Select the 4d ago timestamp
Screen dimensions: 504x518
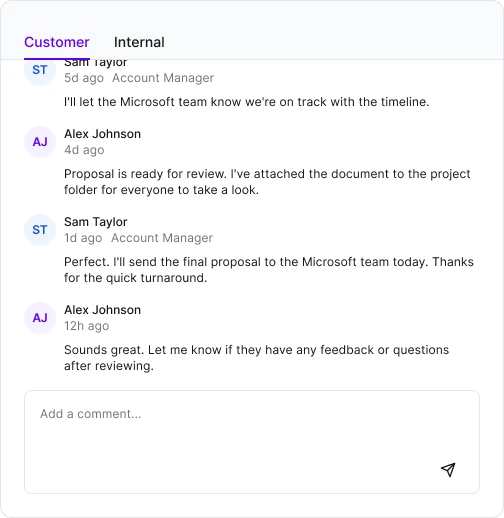[84, 150]
